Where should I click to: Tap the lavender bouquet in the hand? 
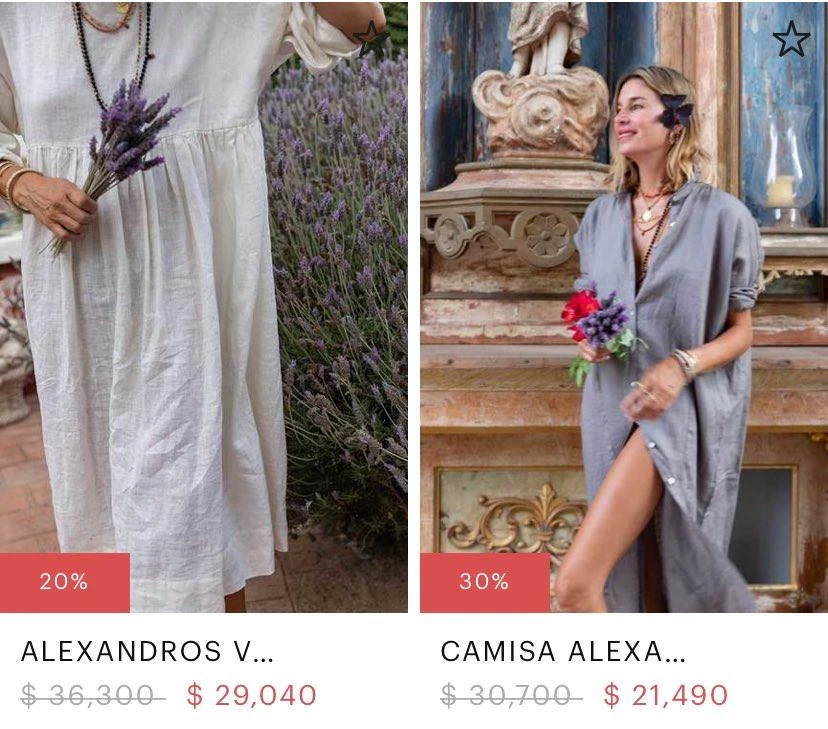pyautogui.click(x=120, y=153)
